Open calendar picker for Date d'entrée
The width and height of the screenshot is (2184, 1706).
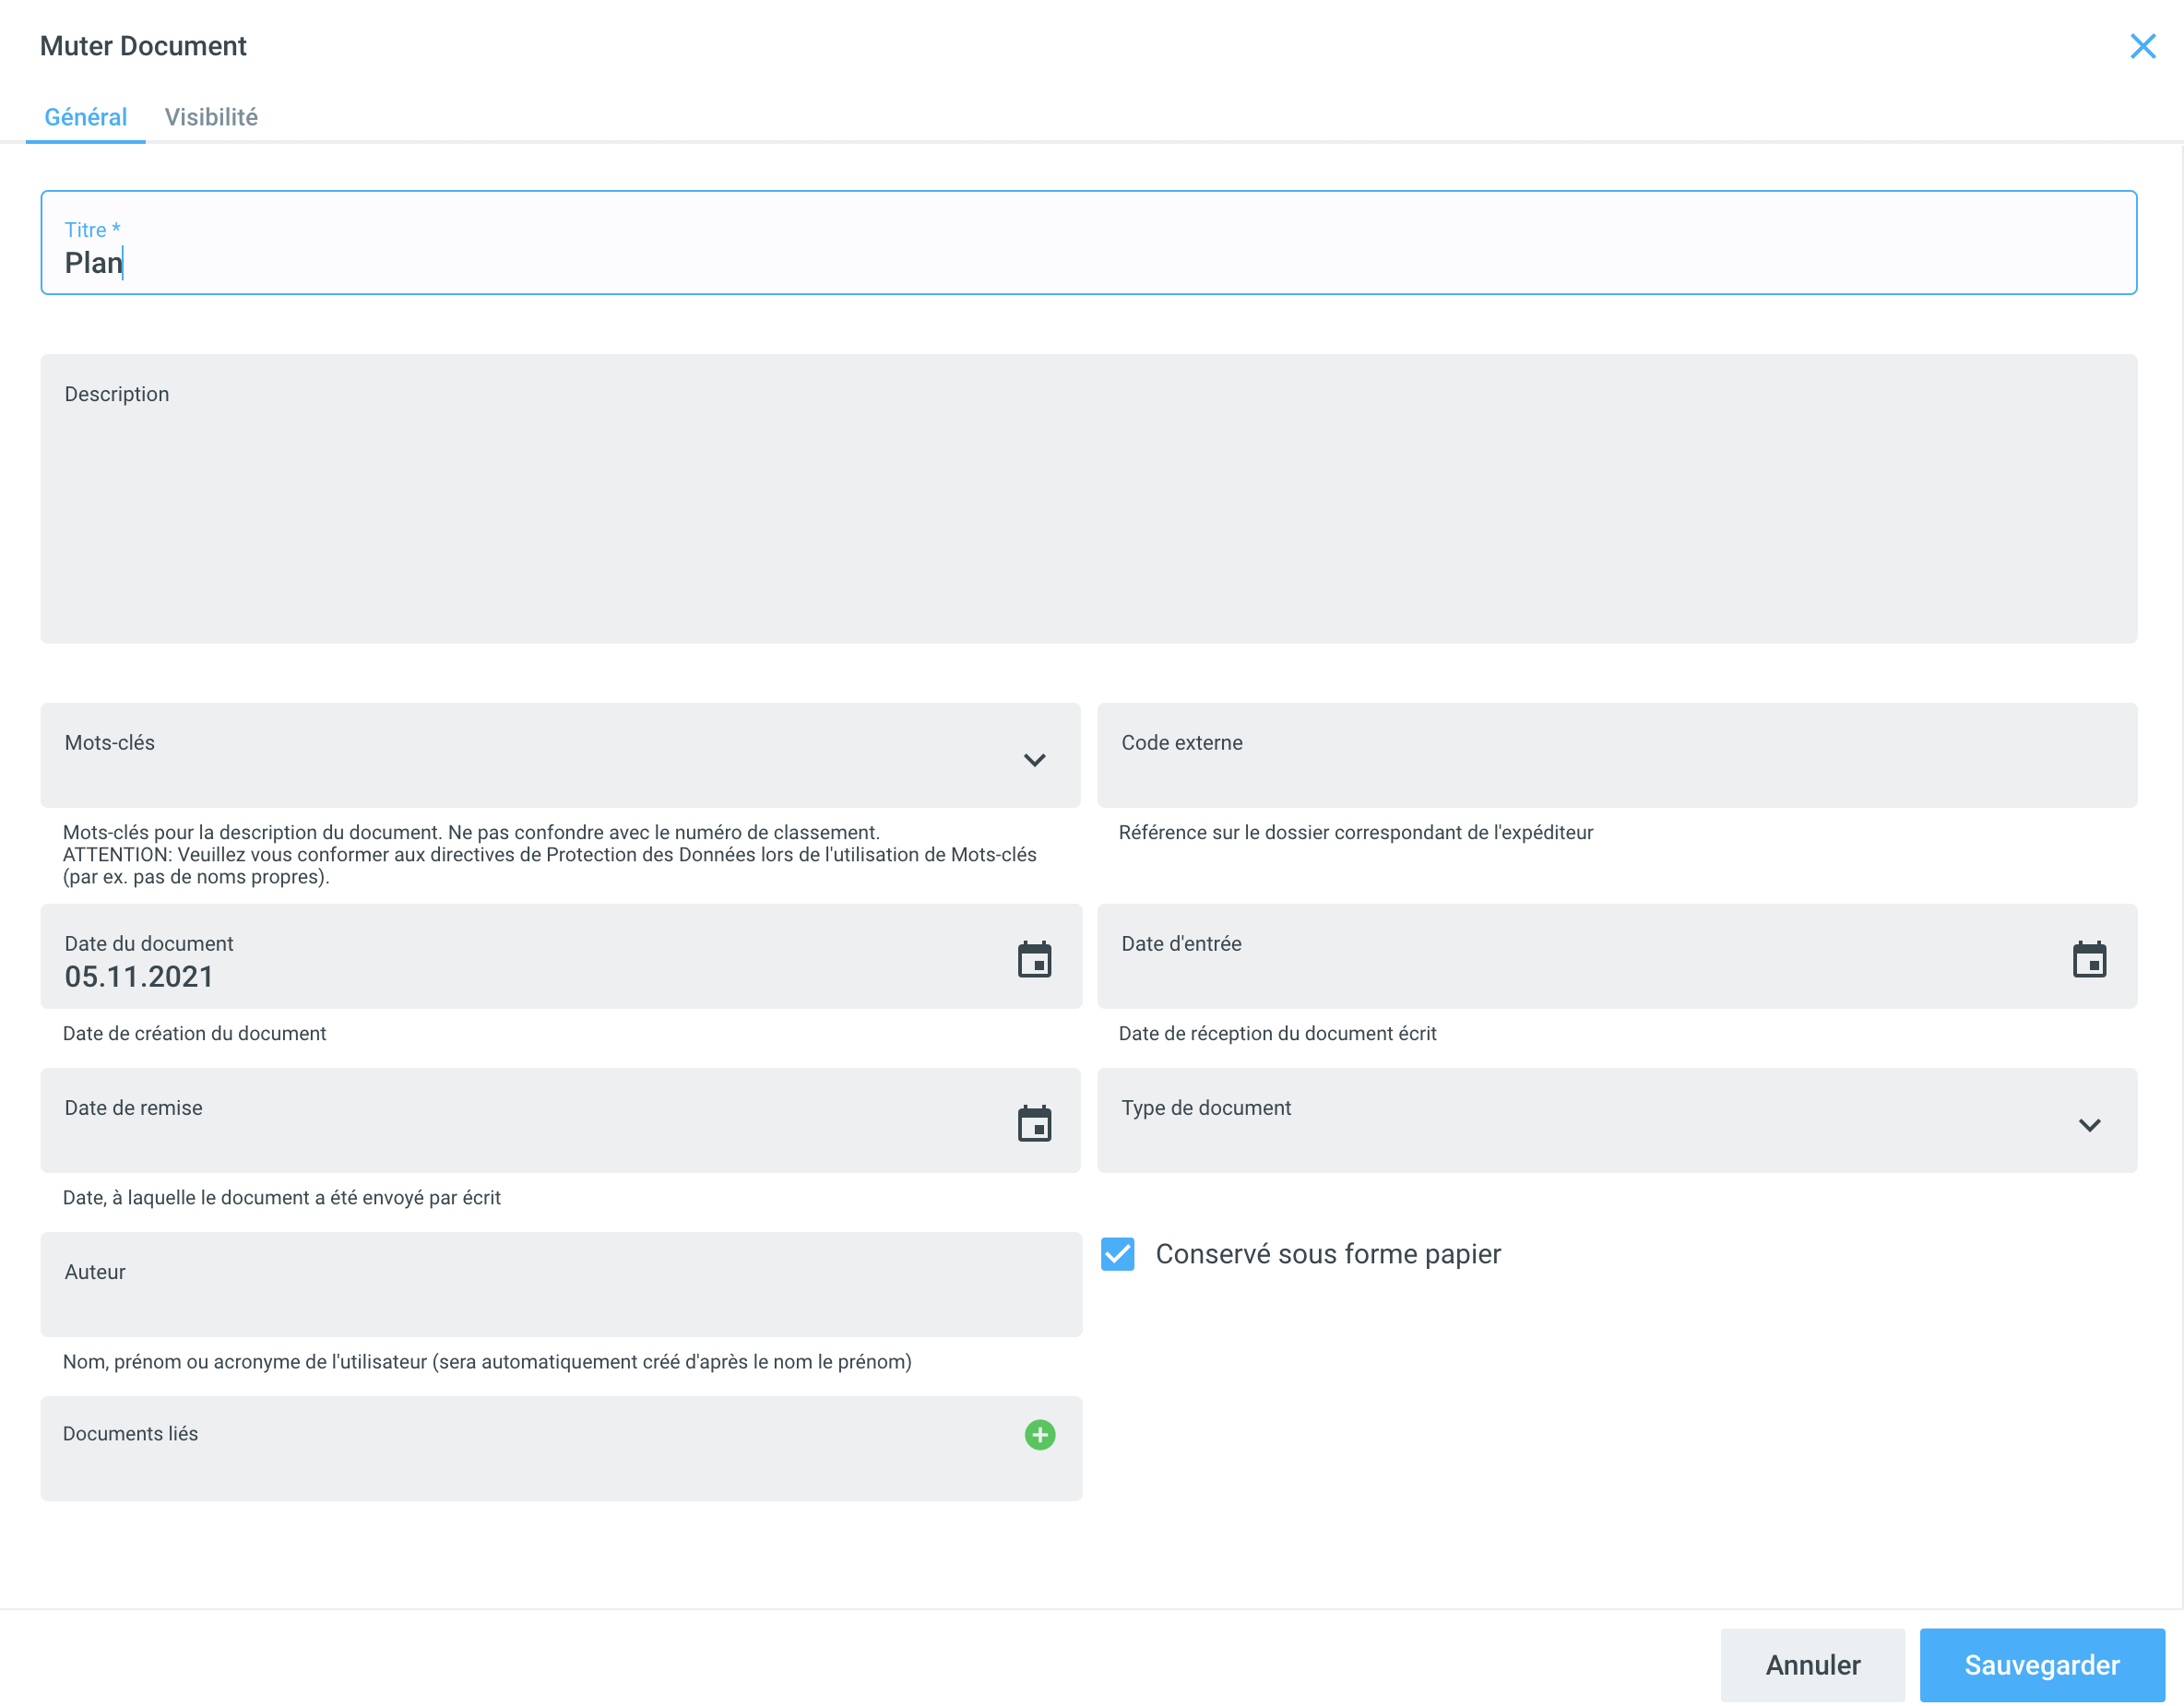point(2088,959)
